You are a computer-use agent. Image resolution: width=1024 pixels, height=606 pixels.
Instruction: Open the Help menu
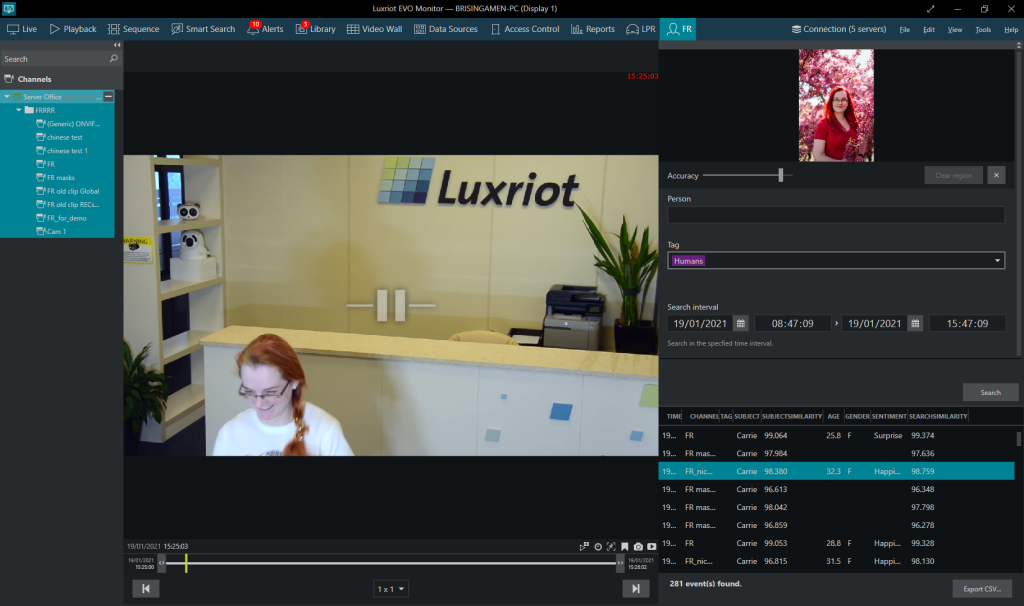(1011, 29)
